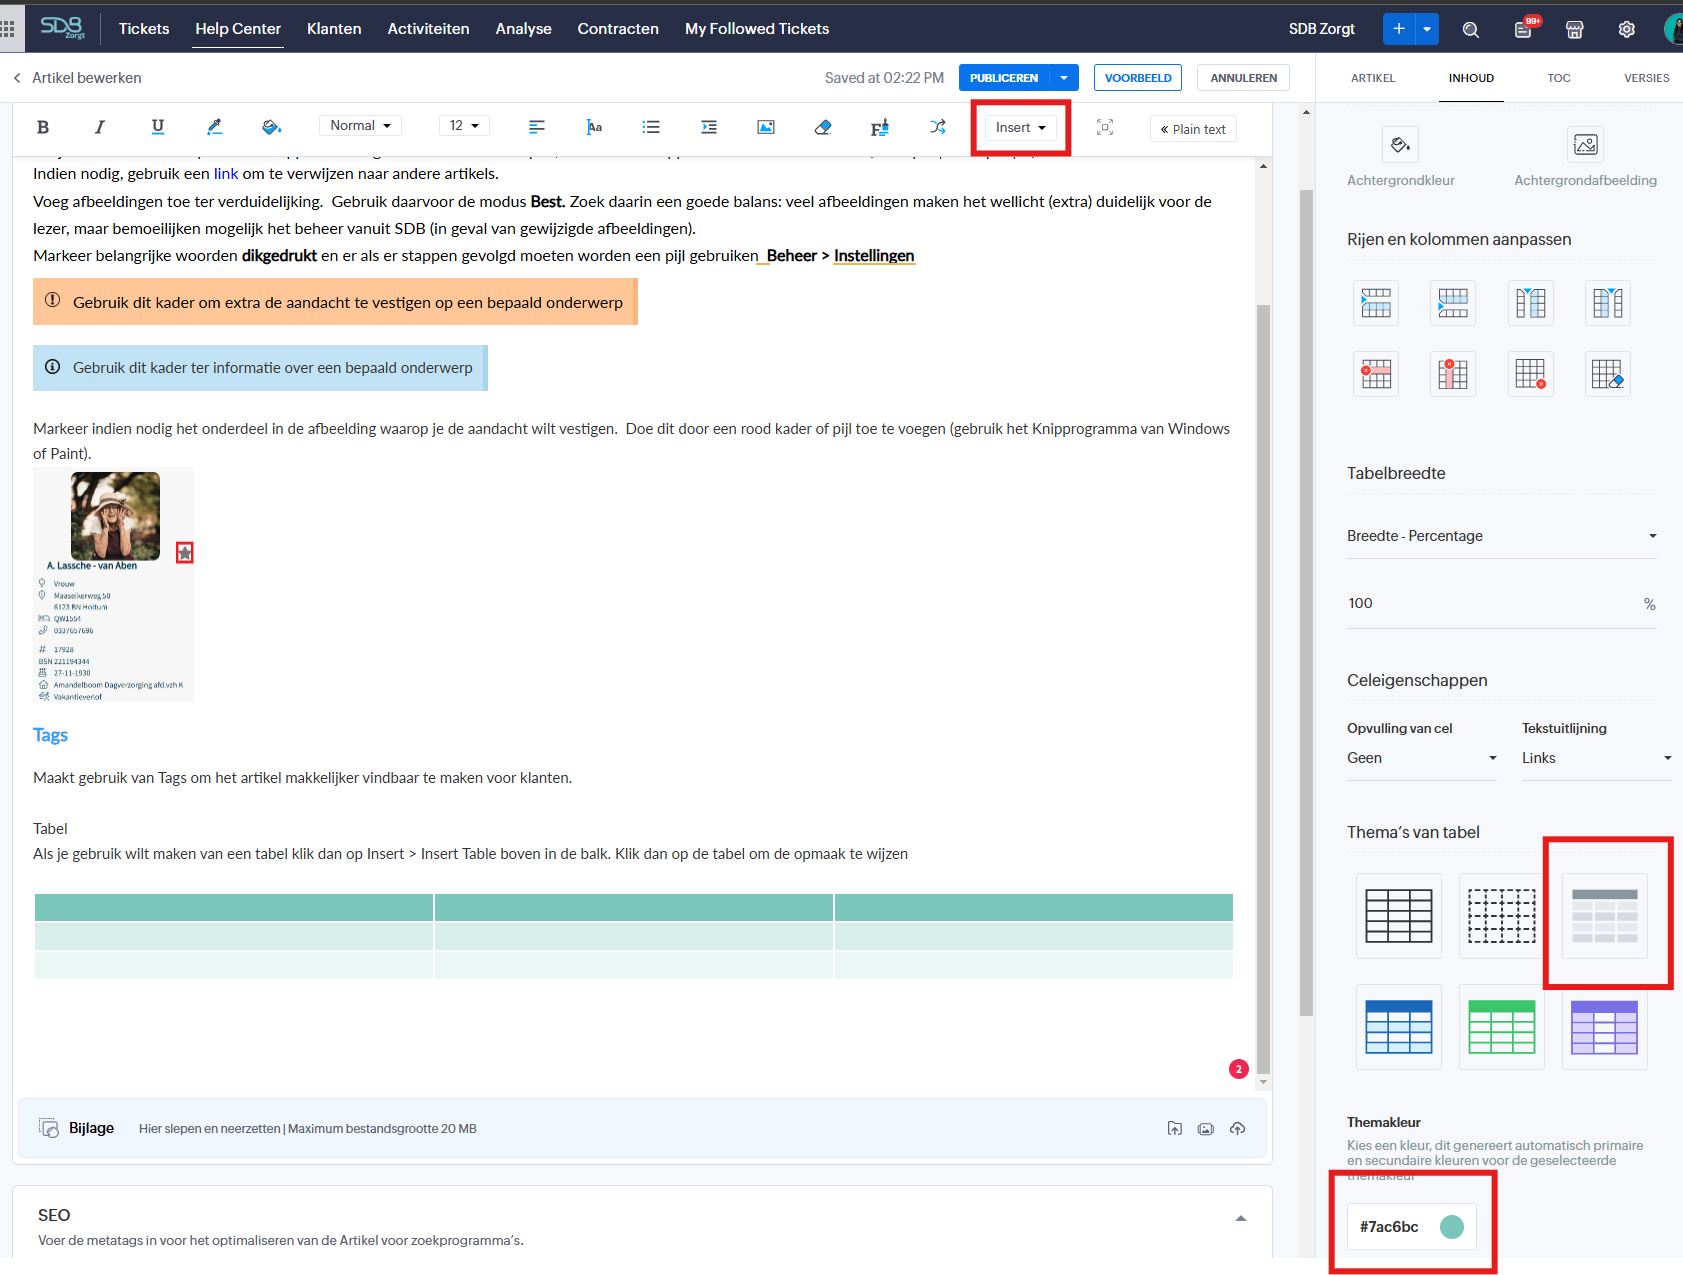The width and height of the screenshot is (1683, 1275).
Task: Click the table width value field
Action: pyautogui.click(x=1490, y=603)
